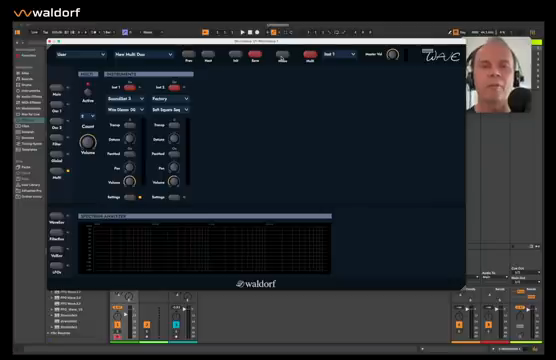The height and width of the screenshot is (360, 556).
Task: Open the Factory bank dropdown for Inst 2
Action: click(170, 99)
